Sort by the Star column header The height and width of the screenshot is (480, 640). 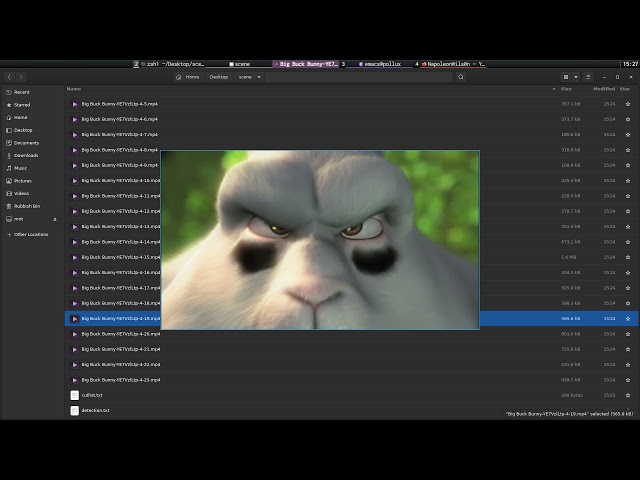click(x=625, y=89)
